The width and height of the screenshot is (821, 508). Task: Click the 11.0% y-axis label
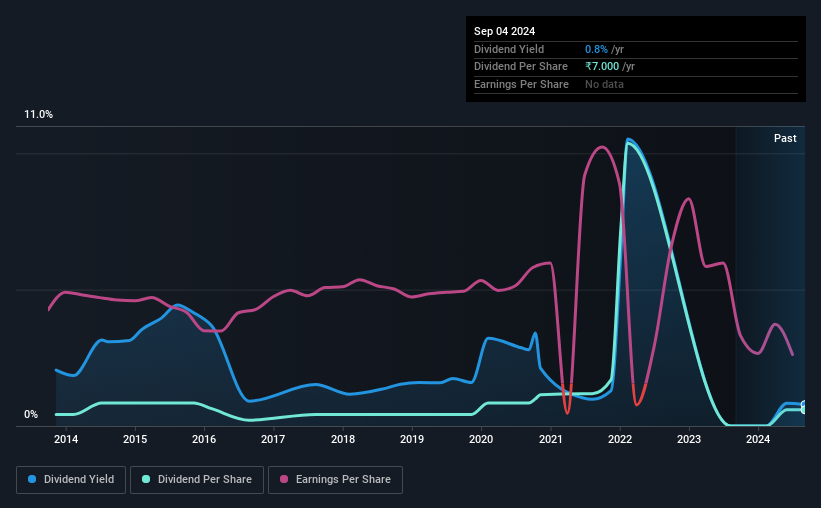(x=39, y=115)
